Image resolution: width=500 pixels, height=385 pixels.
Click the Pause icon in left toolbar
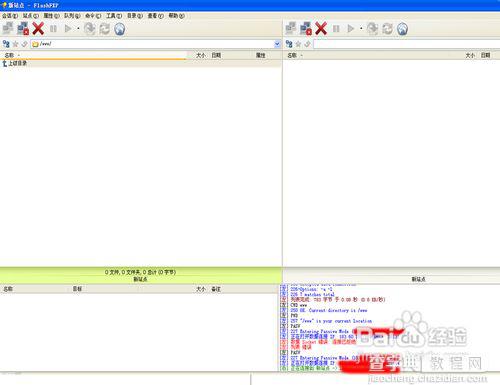pyautogui.click(x=53, y=29)
